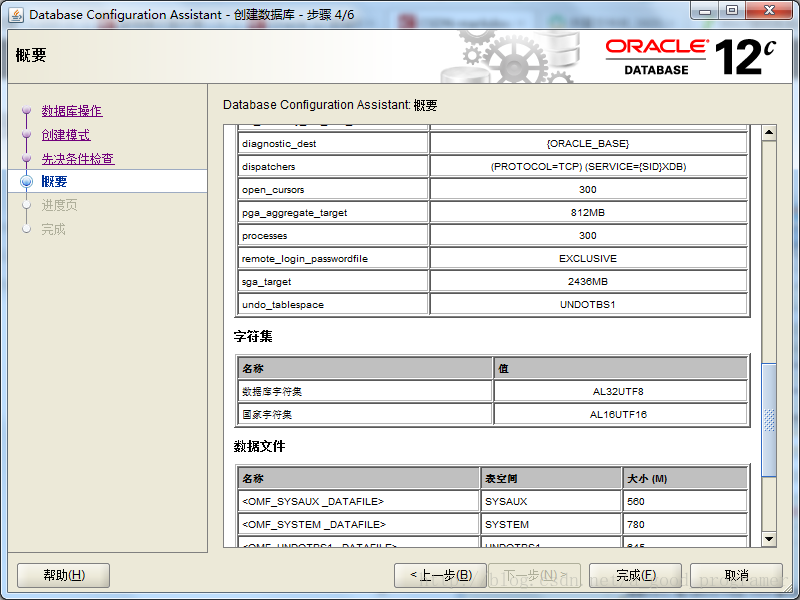Click the <OMF_SYSAUX _DATAFILE> cell
Screen dimensions: 800x600
coord(358,501)
